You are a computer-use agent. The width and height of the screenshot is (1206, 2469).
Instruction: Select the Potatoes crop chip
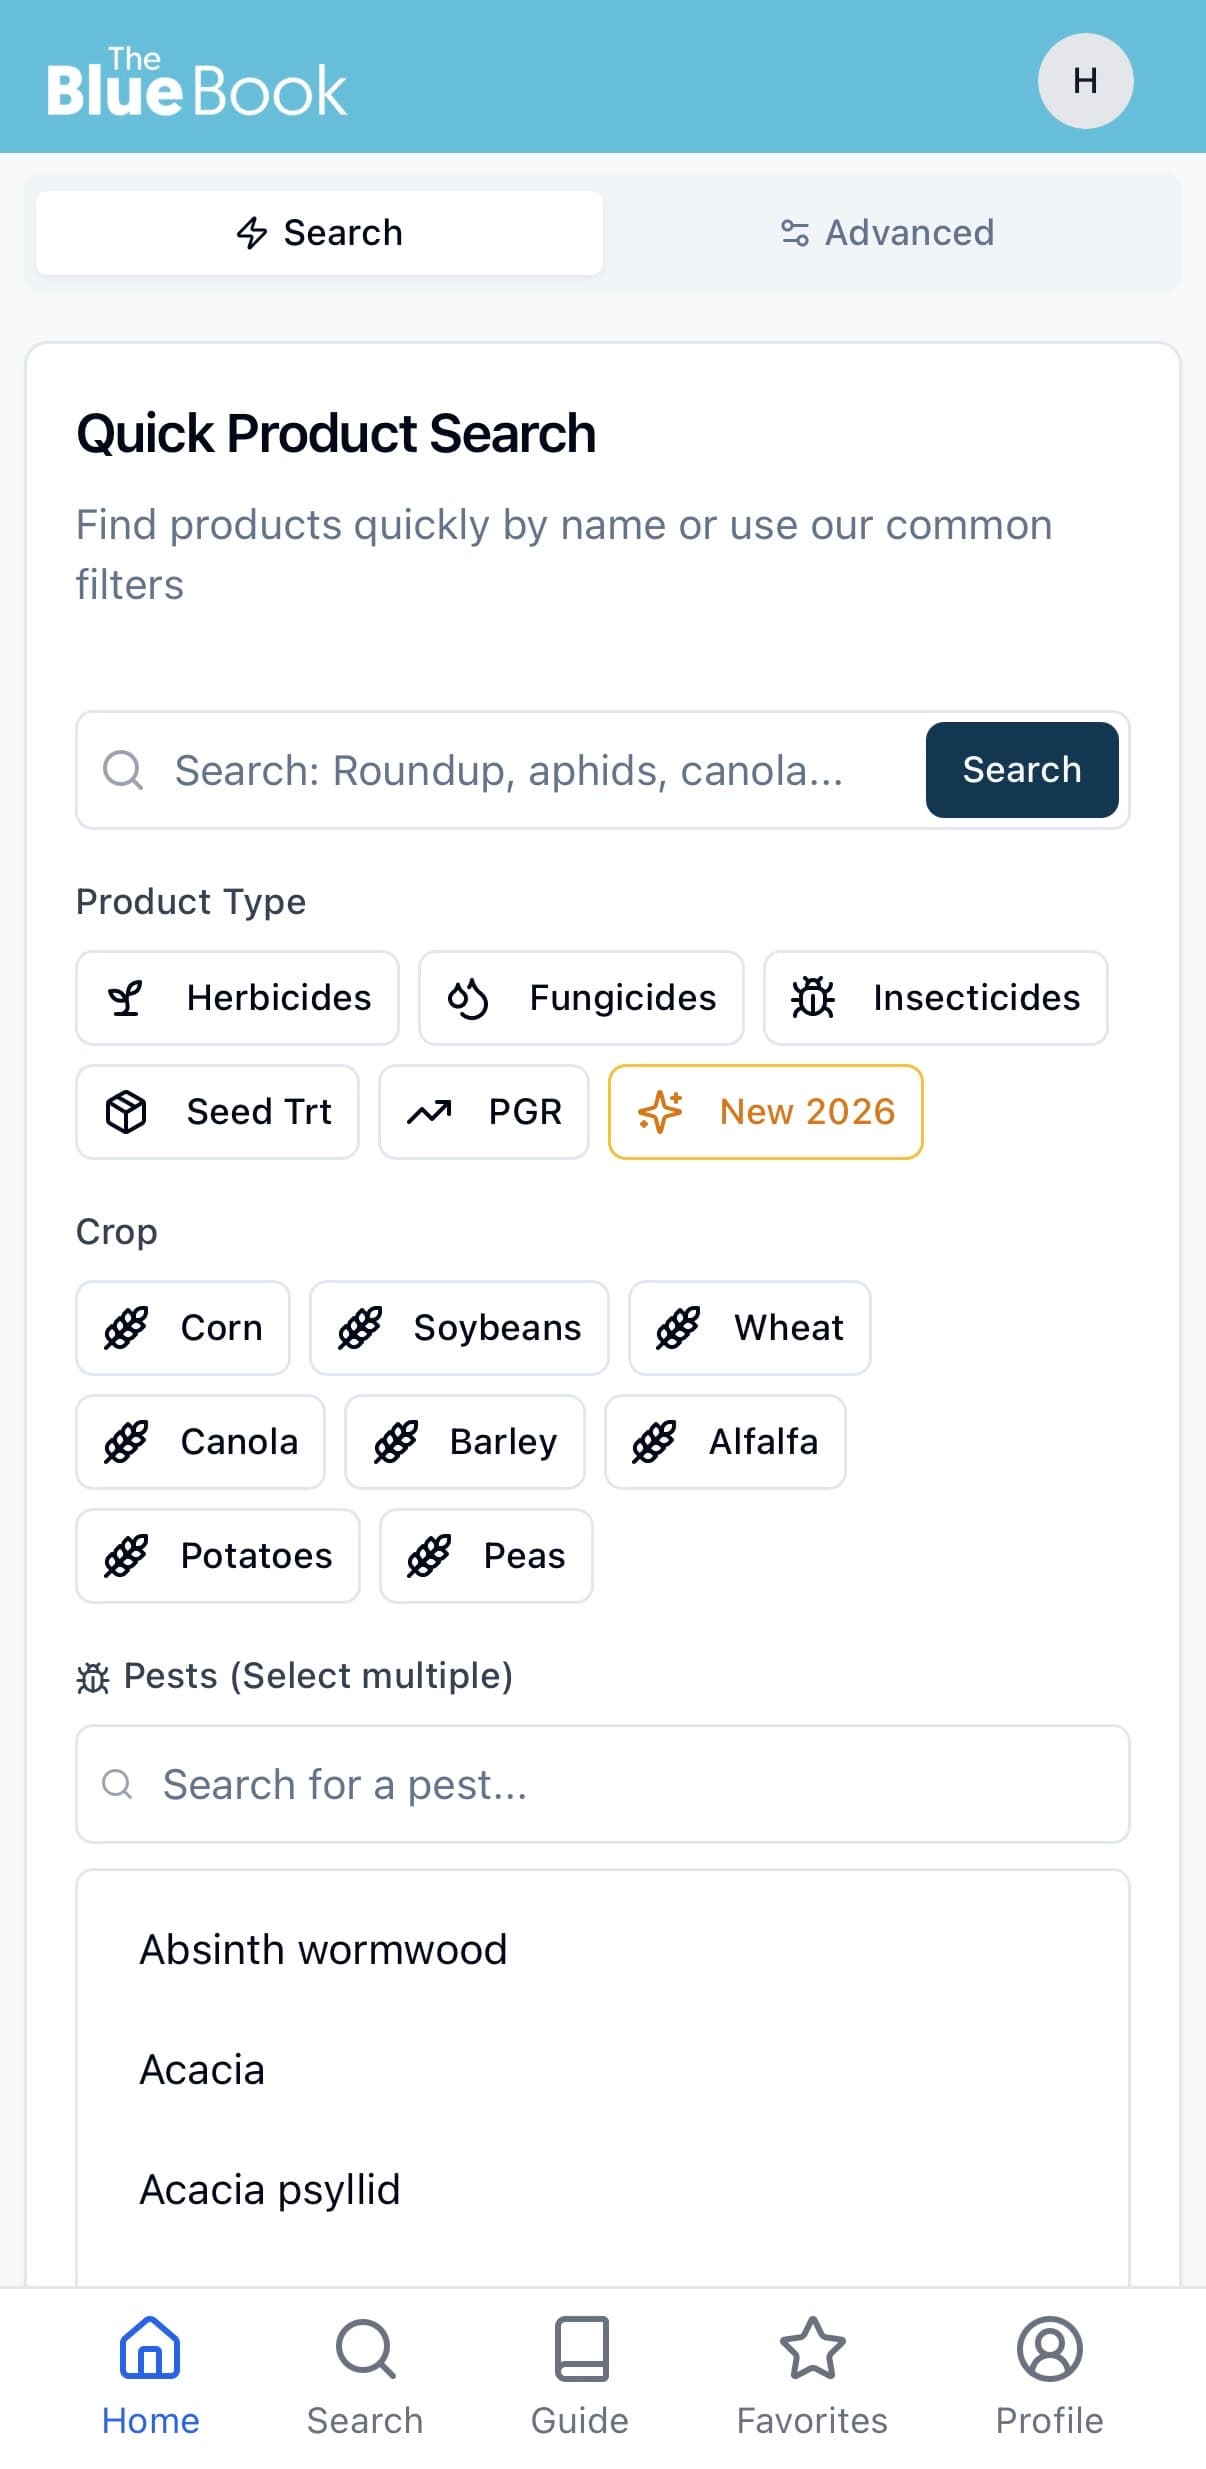point(218,1556)
